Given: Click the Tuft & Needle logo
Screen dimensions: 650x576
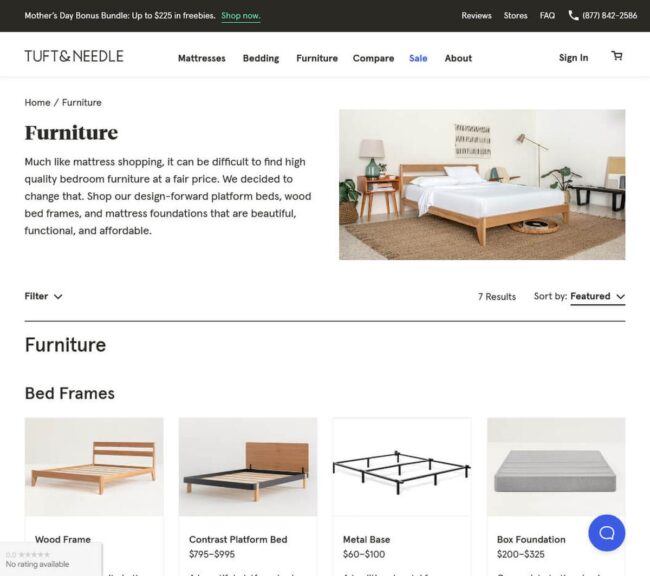Looking at the screenshot, I should click(x=74, y=56).
